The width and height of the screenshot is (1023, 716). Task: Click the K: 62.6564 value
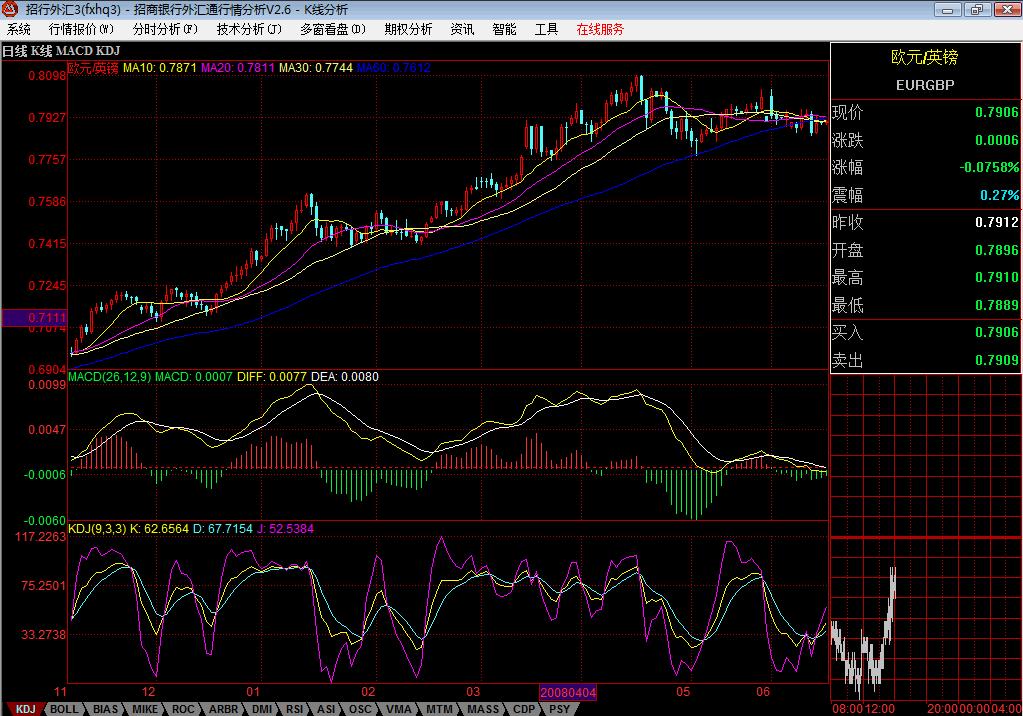coord(160,529)
